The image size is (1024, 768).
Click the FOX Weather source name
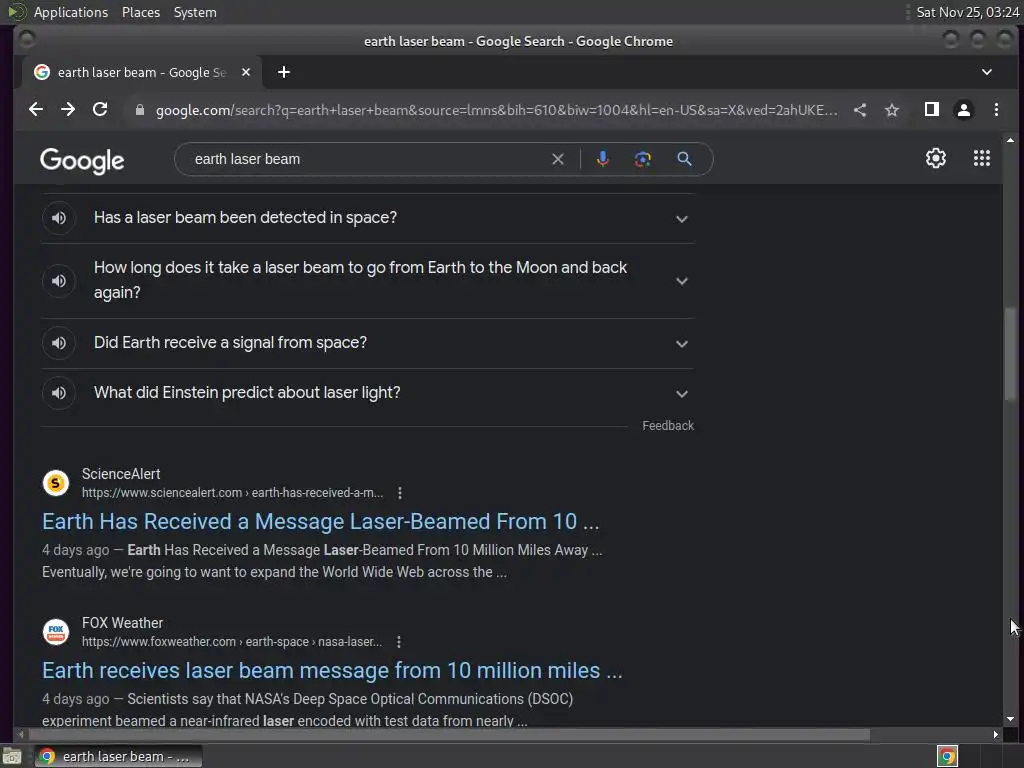tap(122, 623)
